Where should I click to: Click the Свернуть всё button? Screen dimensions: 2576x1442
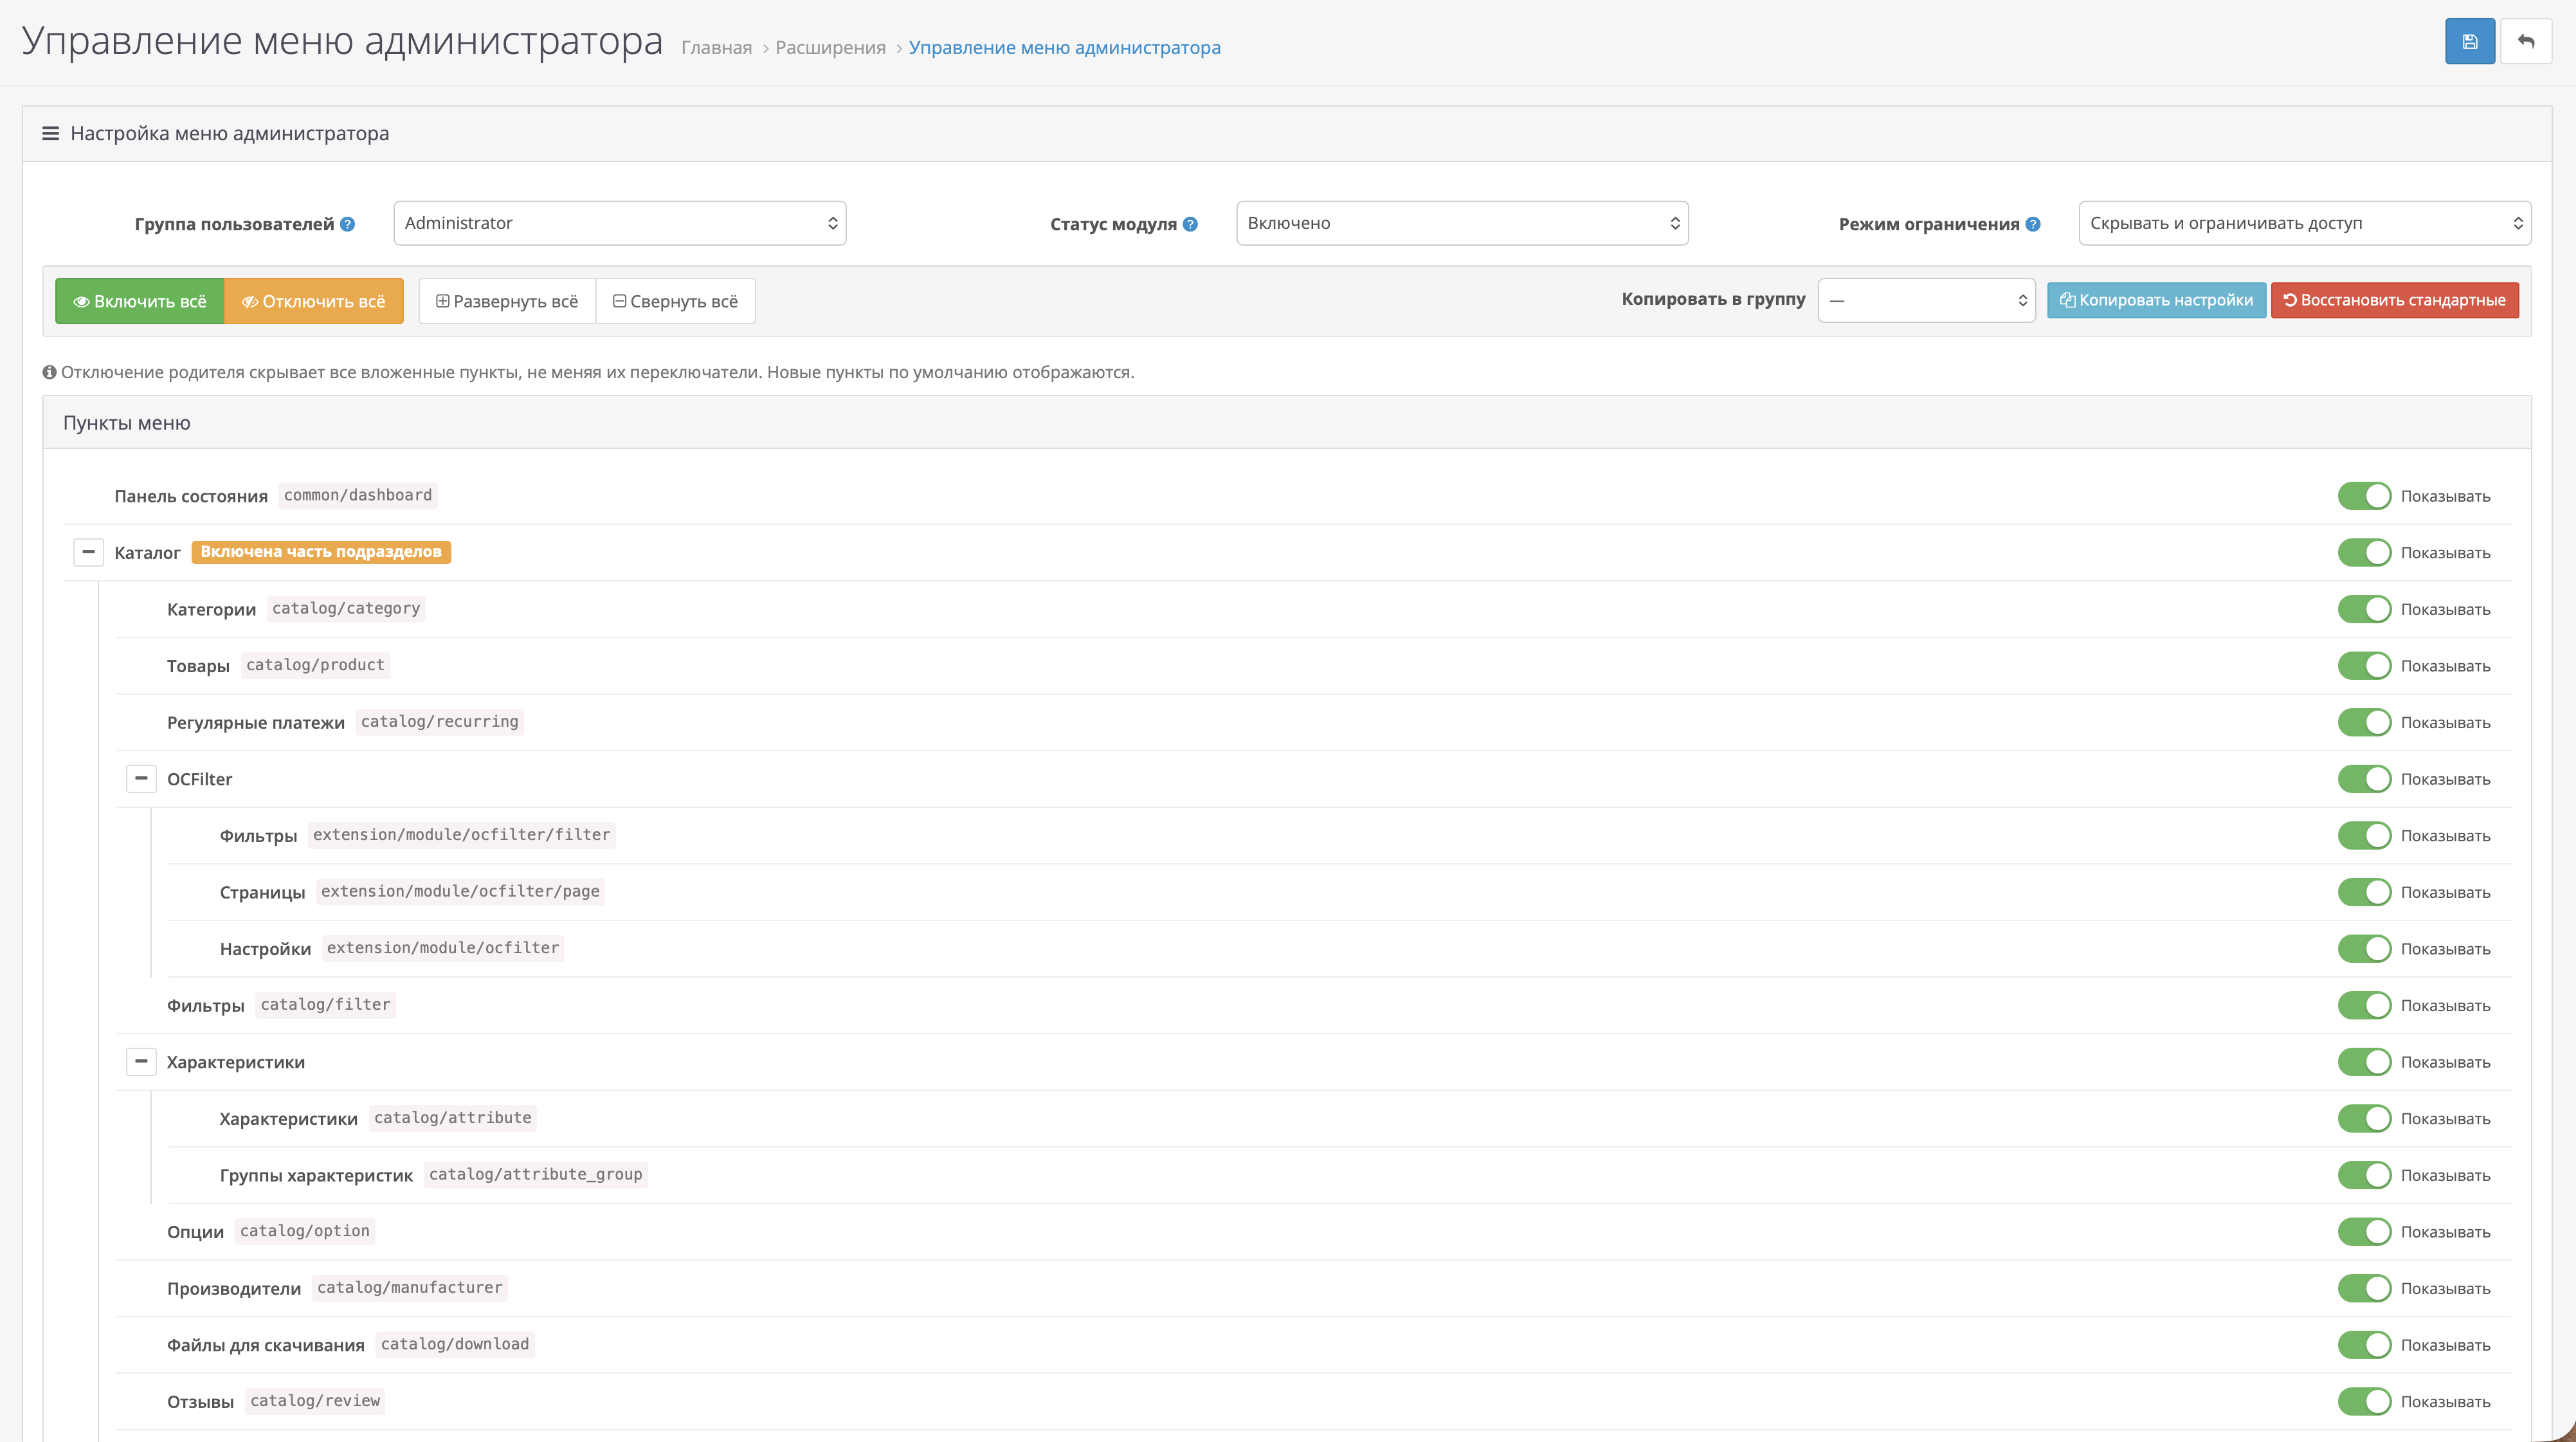point(676,301)
